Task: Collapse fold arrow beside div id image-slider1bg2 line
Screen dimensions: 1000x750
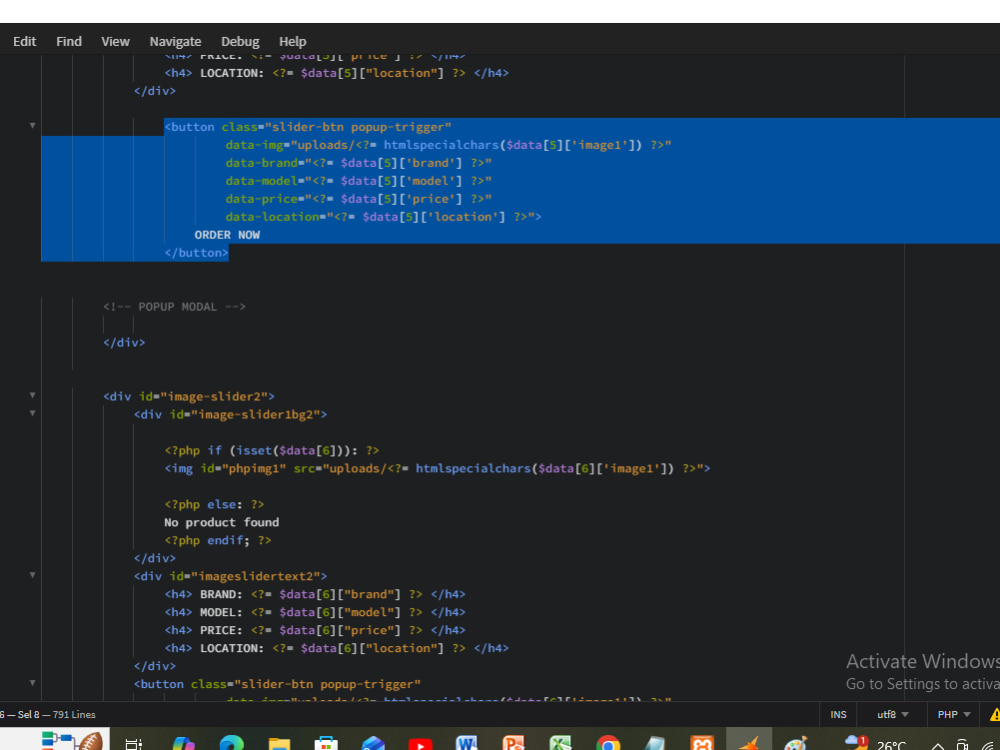Action: click(33, 413)
